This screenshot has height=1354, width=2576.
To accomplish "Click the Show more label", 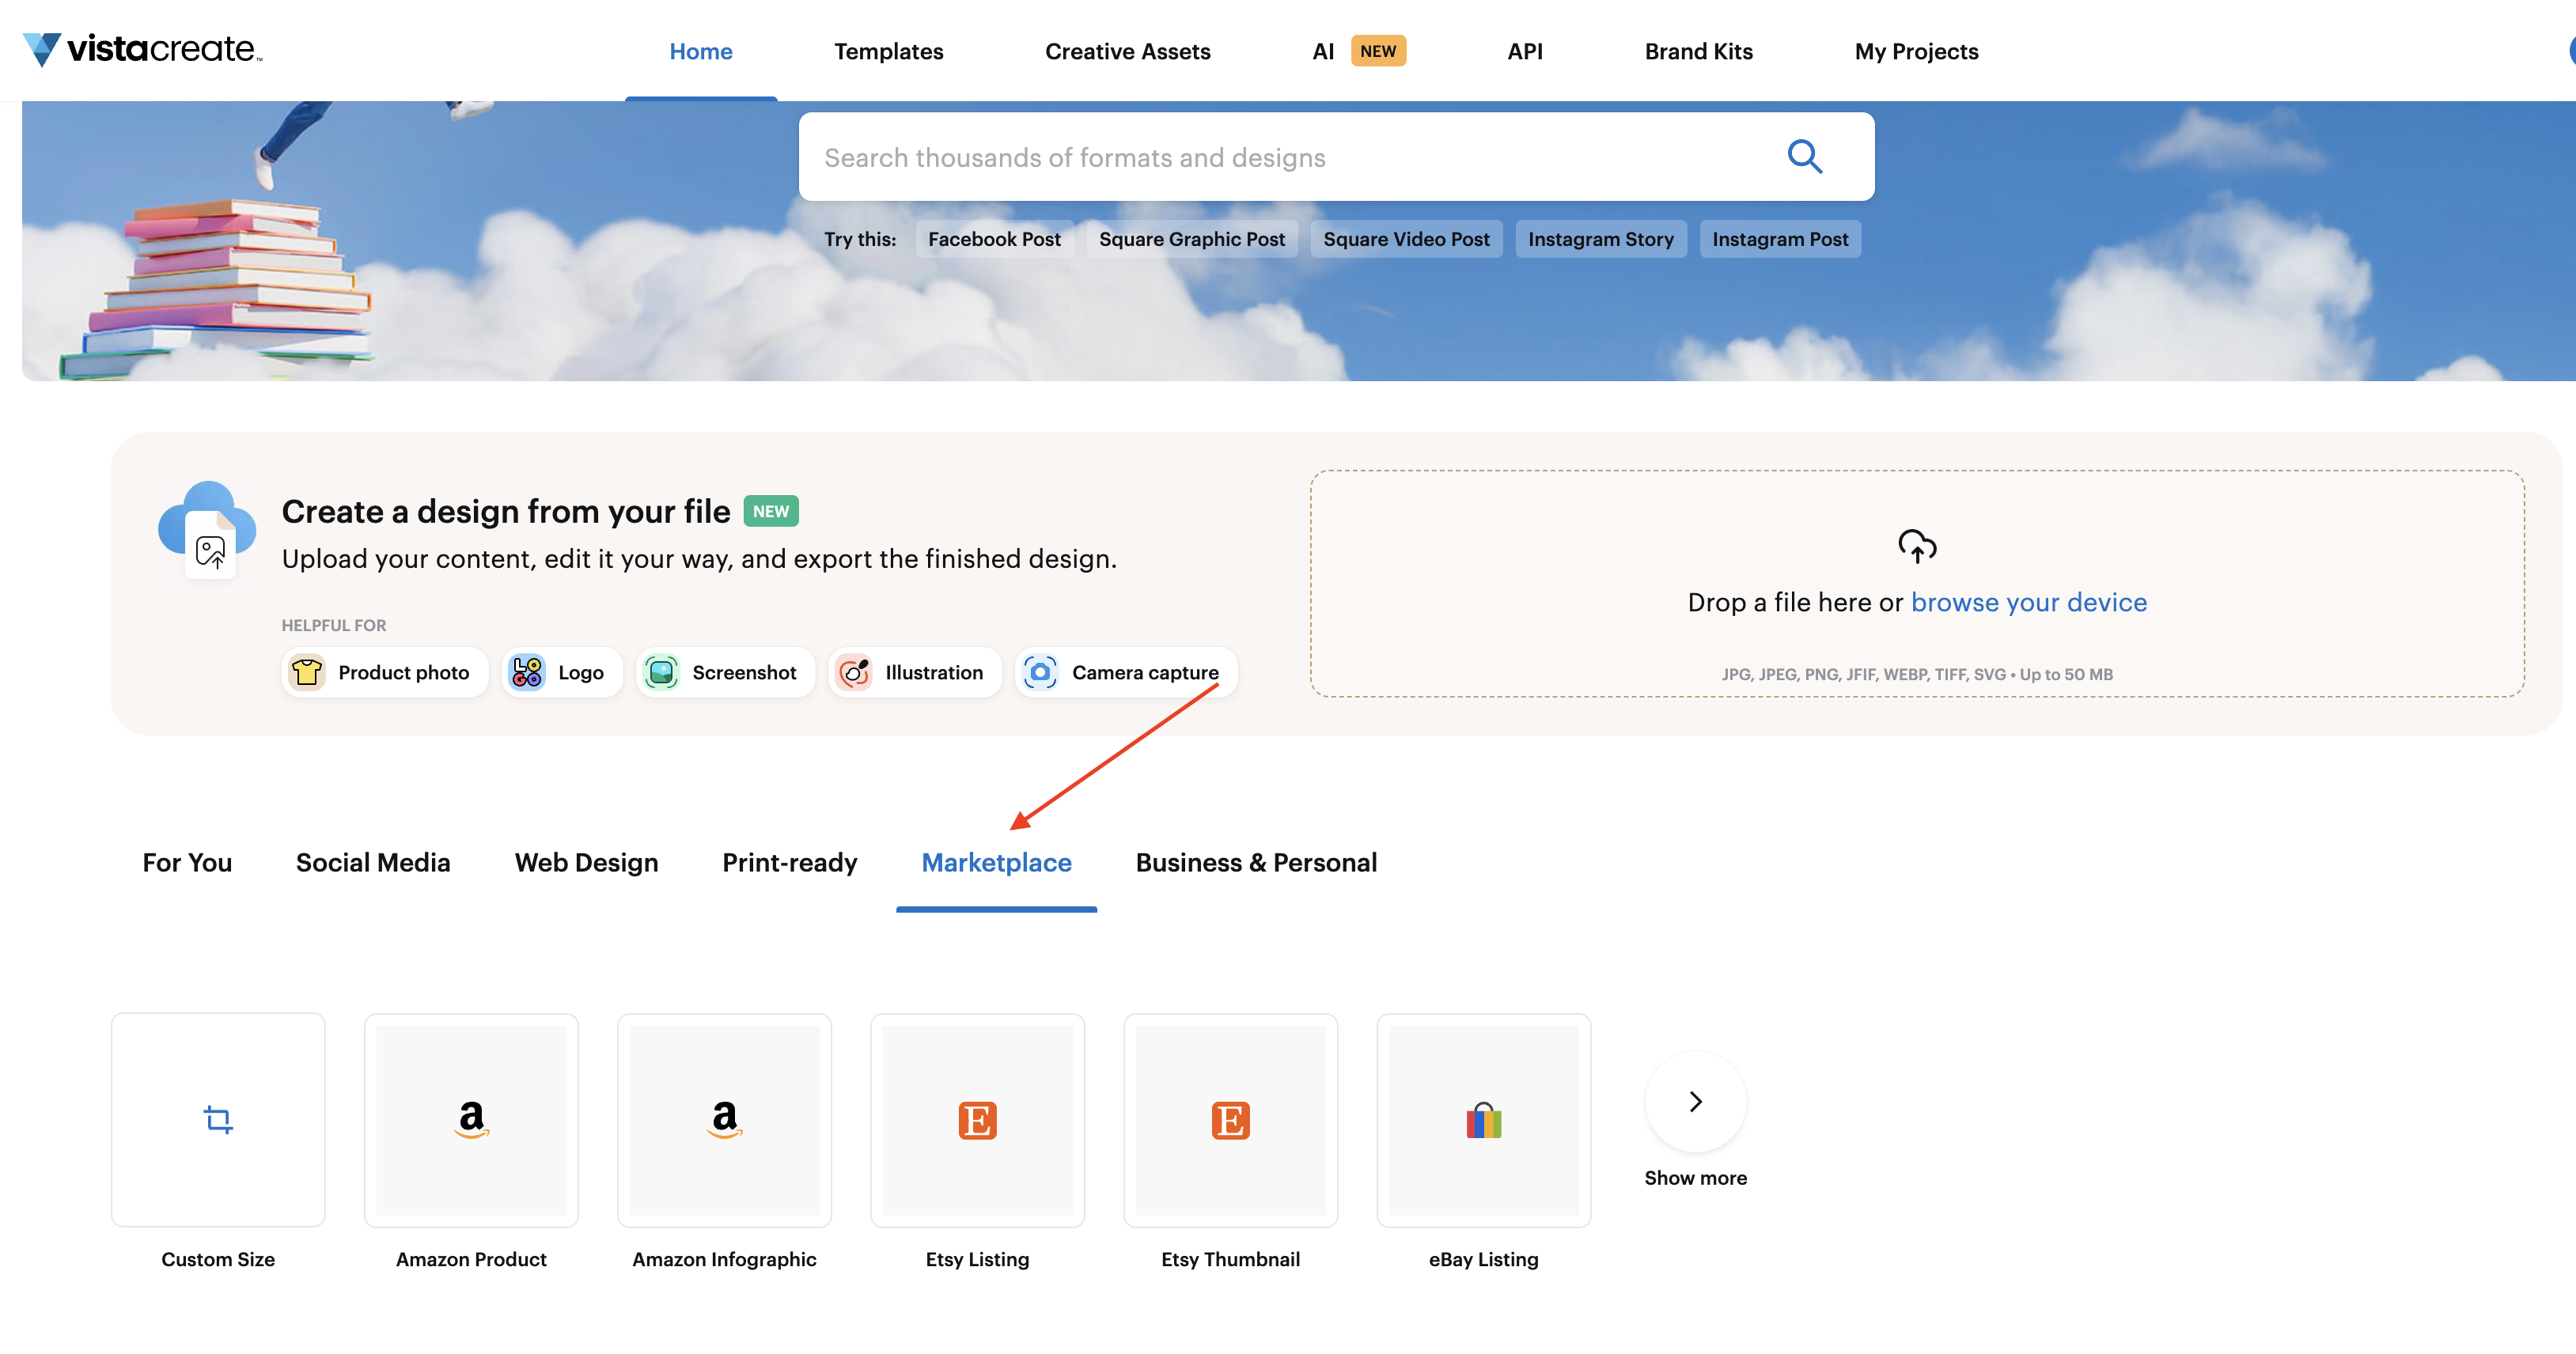I will [1696, 1178].
